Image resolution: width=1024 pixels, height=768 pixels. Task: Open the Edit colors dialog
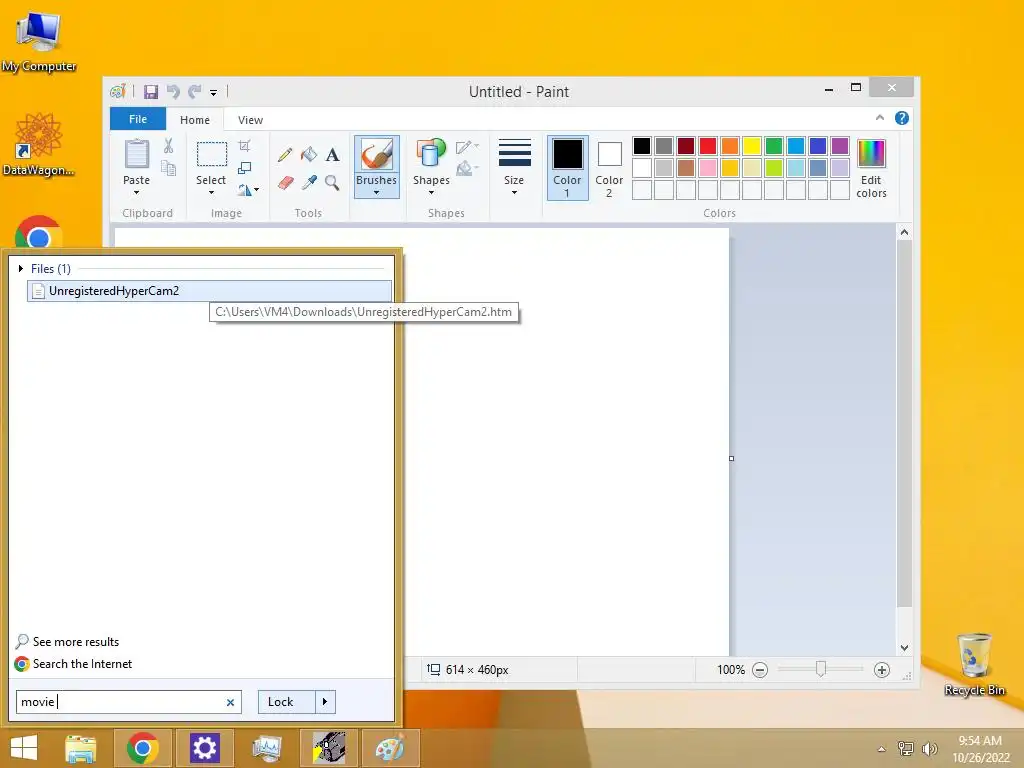coord(871,168)
